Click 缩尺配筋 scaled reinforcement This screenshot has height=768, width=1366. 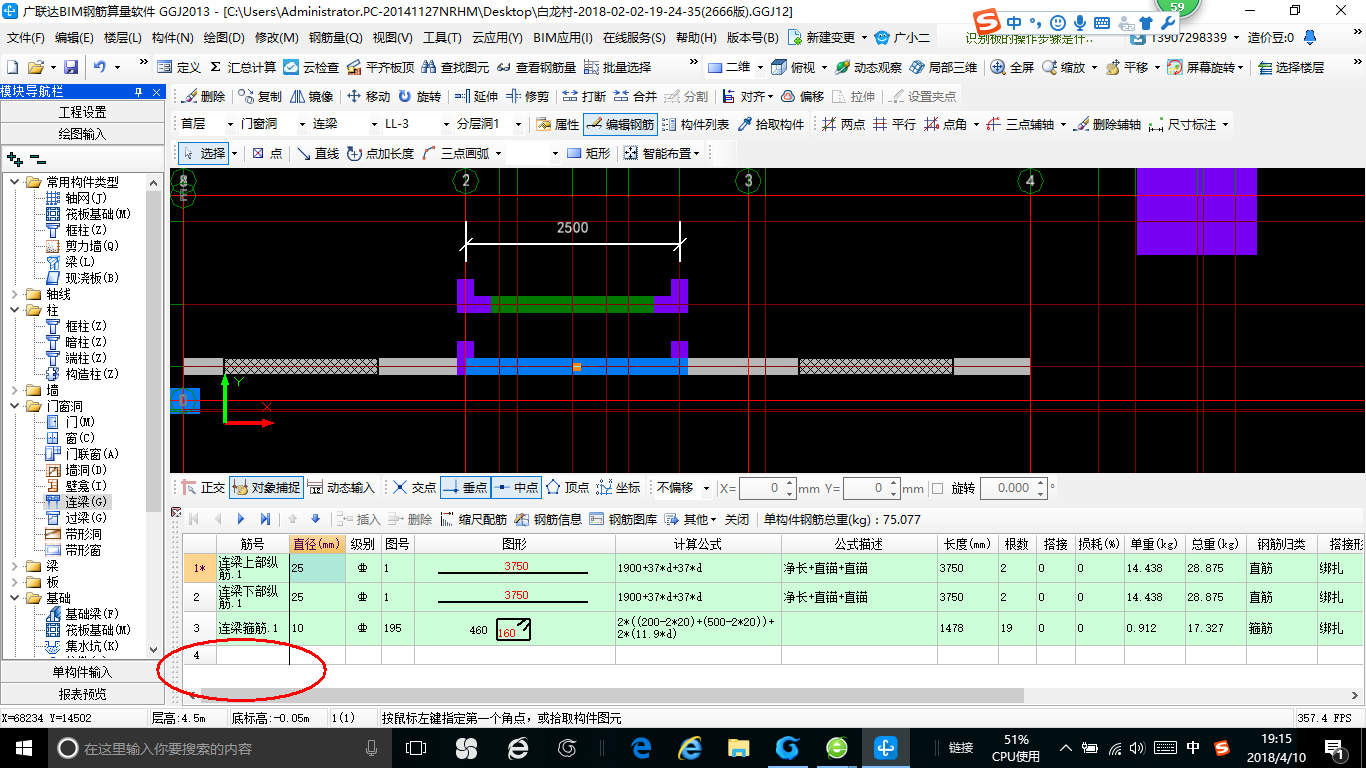click(473, 519)
